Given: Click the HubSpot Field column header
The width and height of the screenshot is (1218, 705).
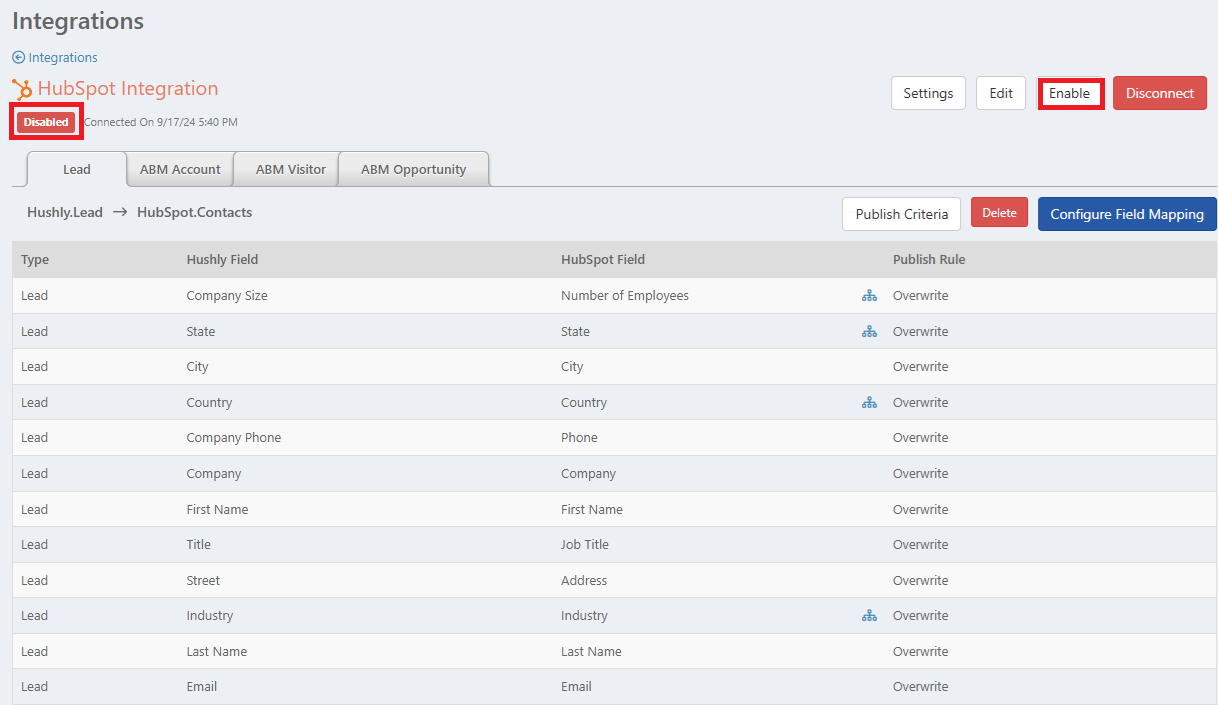Looking at the screenshot, I should point(603,259).
